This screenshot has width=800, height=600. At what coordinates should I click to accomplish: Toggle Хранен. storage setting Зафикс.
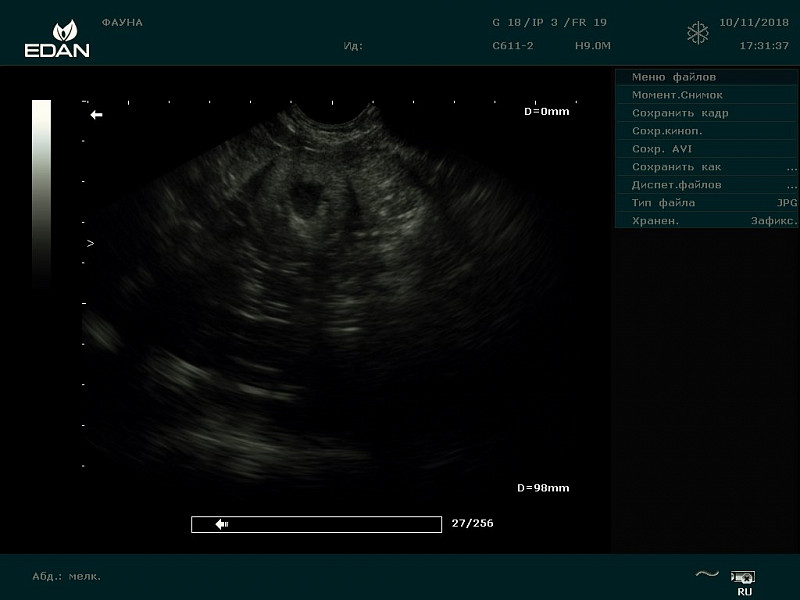tap(706, 221)
